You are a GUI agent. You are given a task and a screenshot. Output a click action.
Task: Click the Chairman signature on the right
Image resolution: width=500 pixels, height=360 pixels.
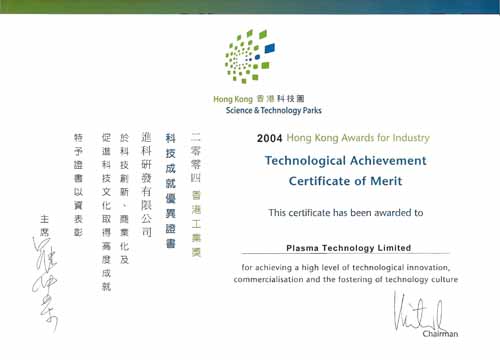click(418, 311)
